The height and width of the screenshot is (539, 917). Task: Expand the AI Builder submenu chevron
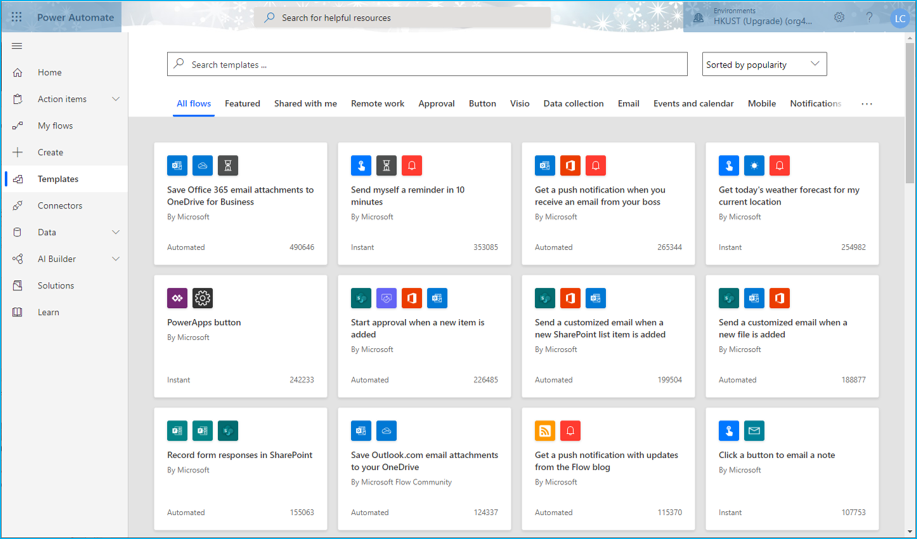(116, 258)
